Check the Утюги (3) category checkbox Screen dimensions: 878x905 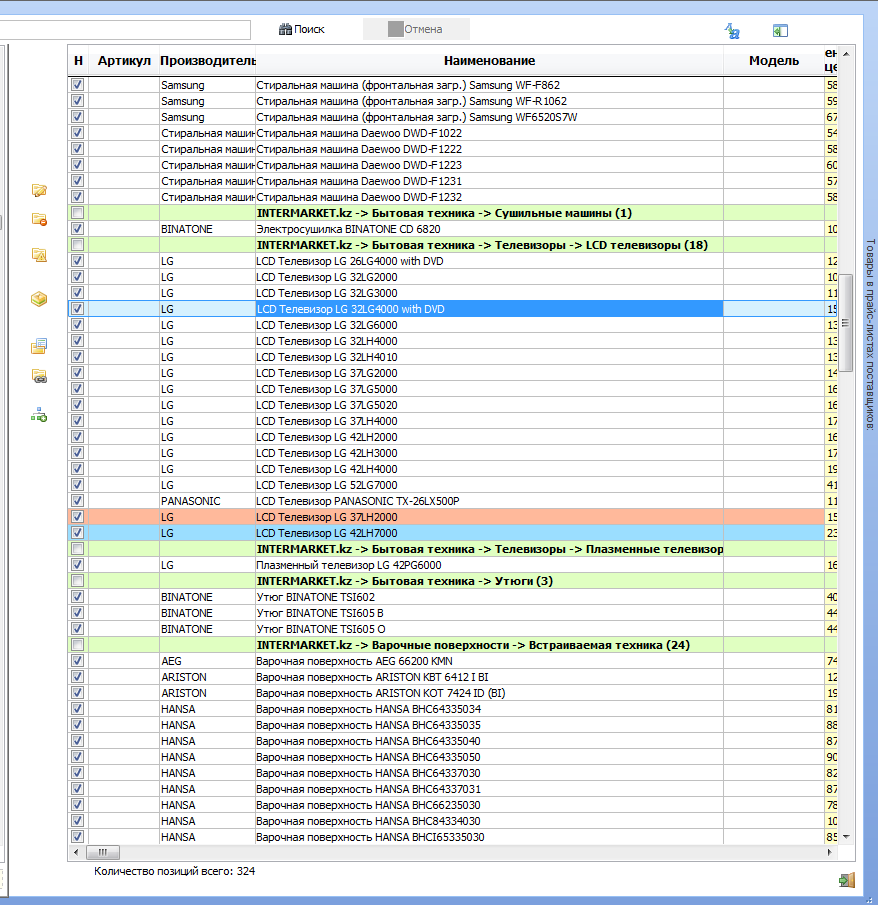(x=77, y=581)
